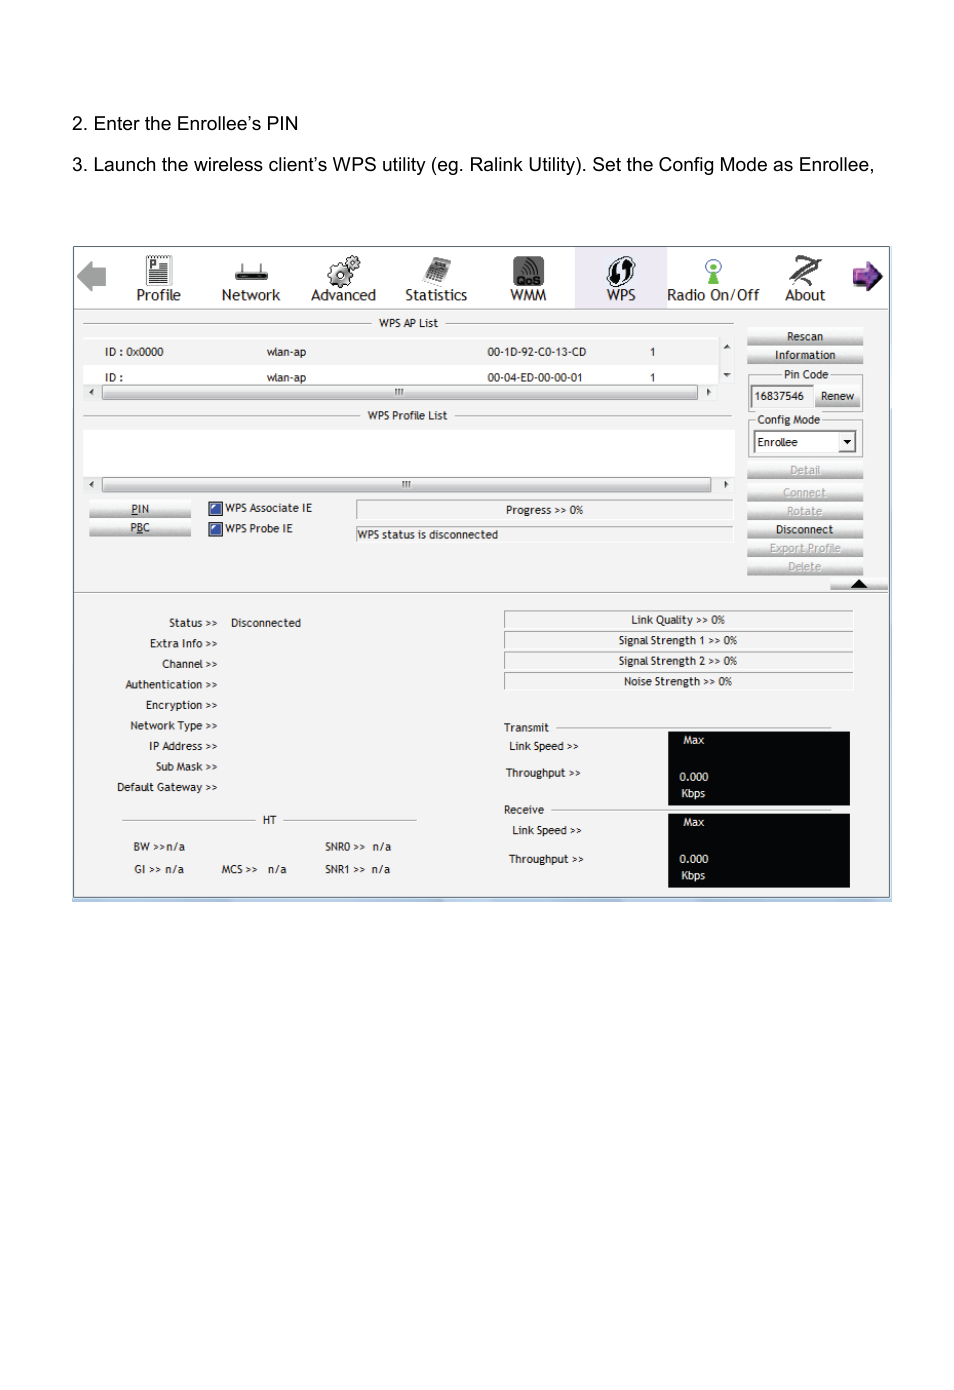
Task: Select the WPS icon tab
Action: point(621,278)
